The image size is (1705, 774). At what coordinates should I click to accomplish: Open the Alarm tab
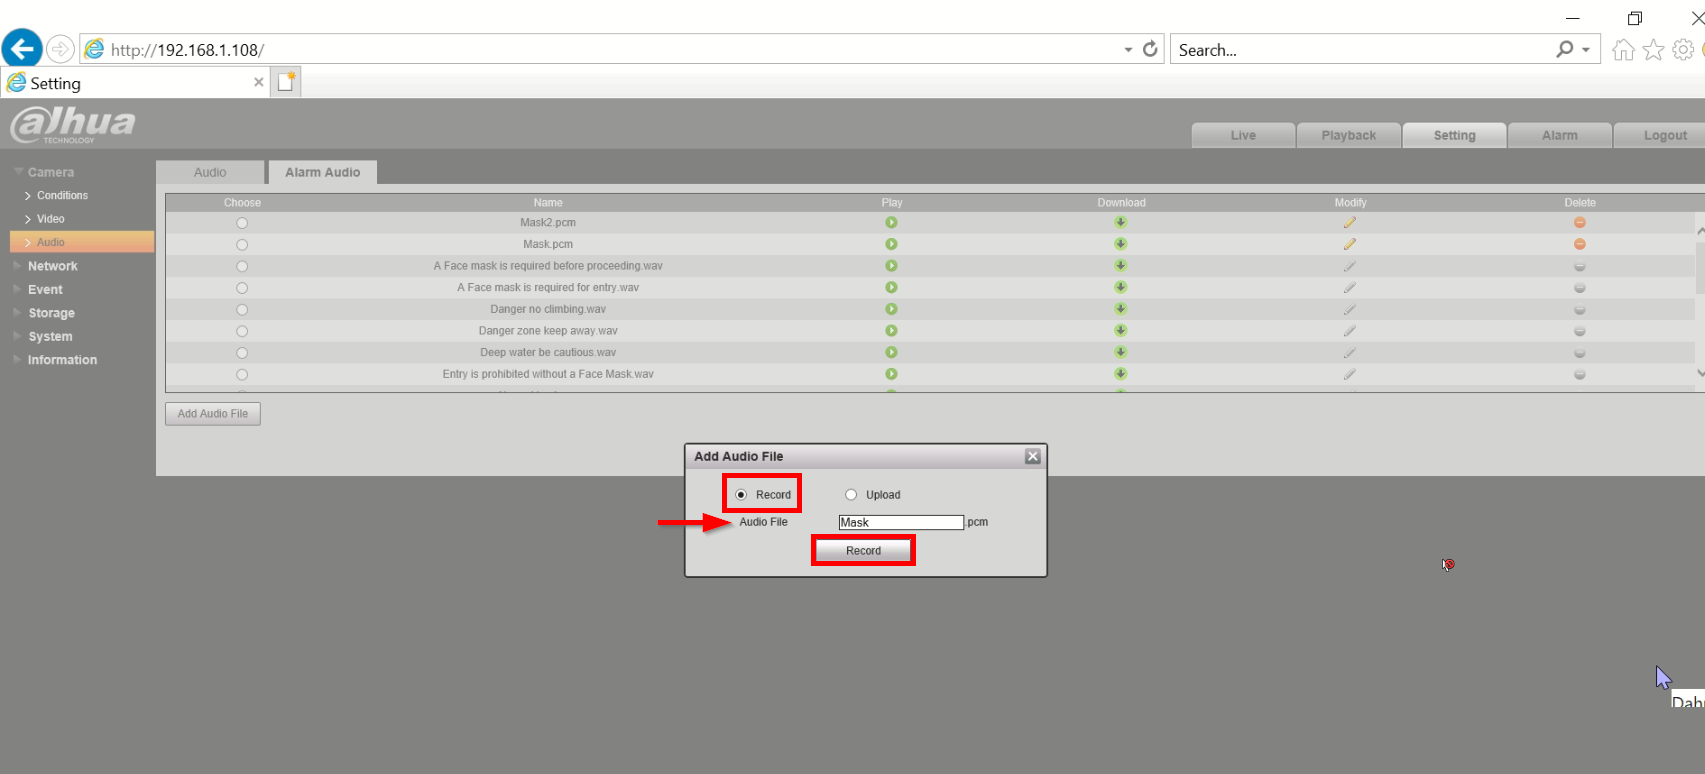pos(1560,135)
